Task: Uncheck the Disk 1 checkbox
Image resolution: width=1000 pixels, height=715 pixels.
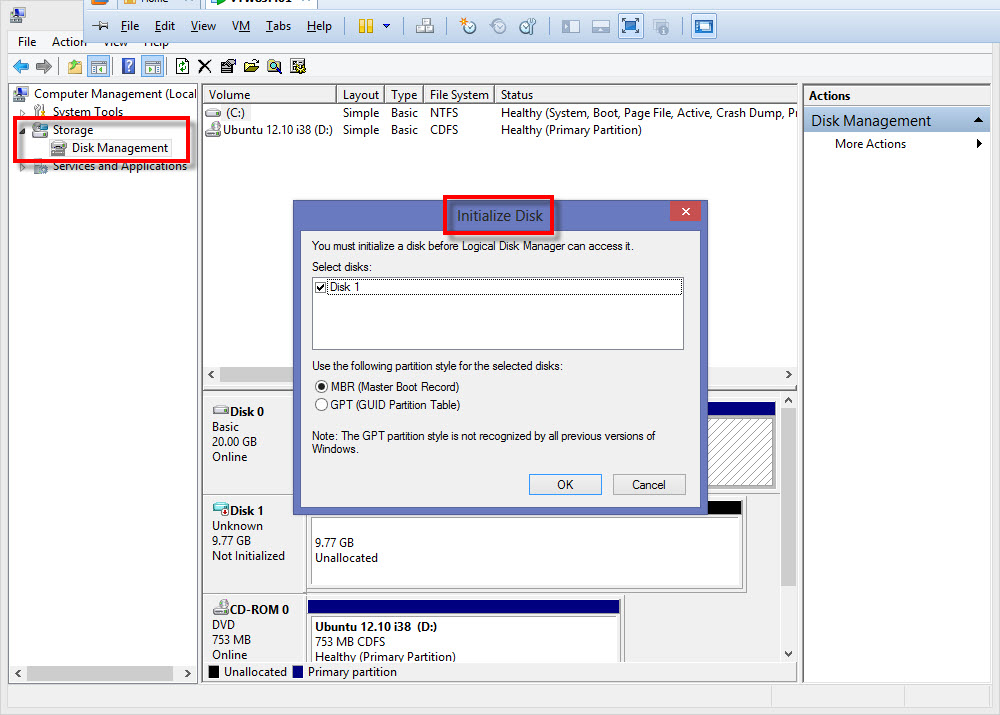Action: coord(321,287)
